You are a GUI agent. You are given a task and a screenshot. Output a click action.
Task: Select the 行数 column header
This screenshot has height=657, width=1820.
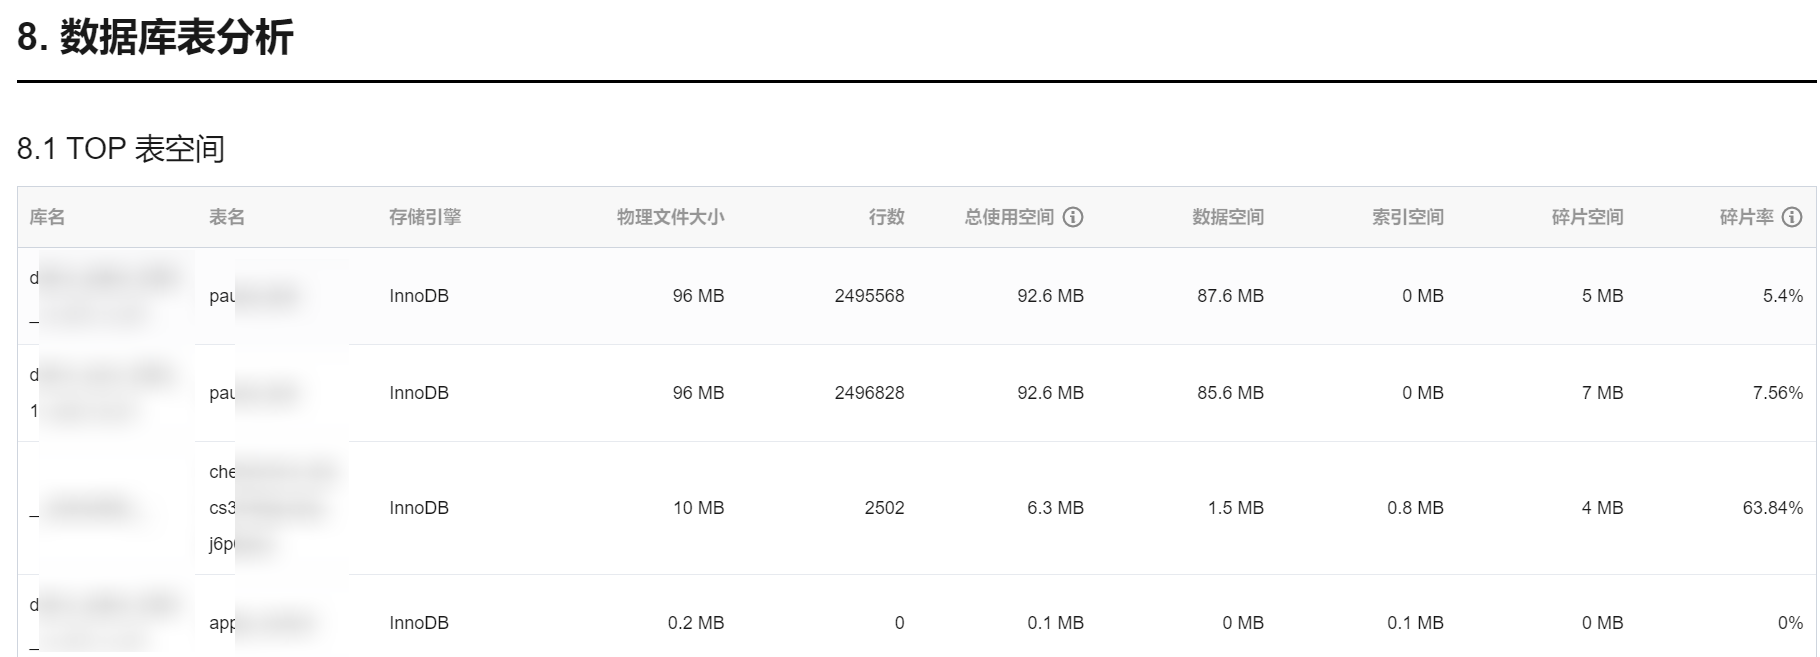[x=886, y=217]
